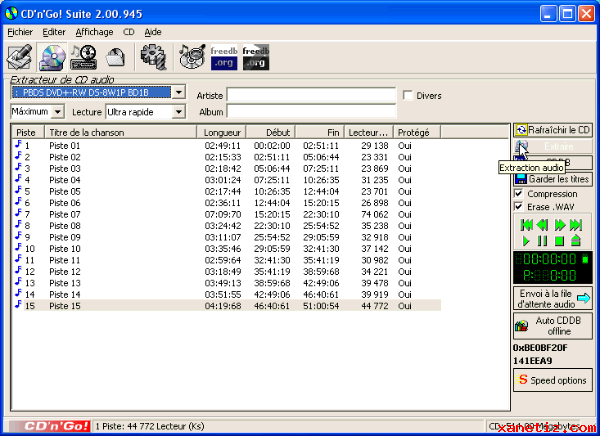
Task: Click the music note icon of track 7
Action: tap(18, 213)
